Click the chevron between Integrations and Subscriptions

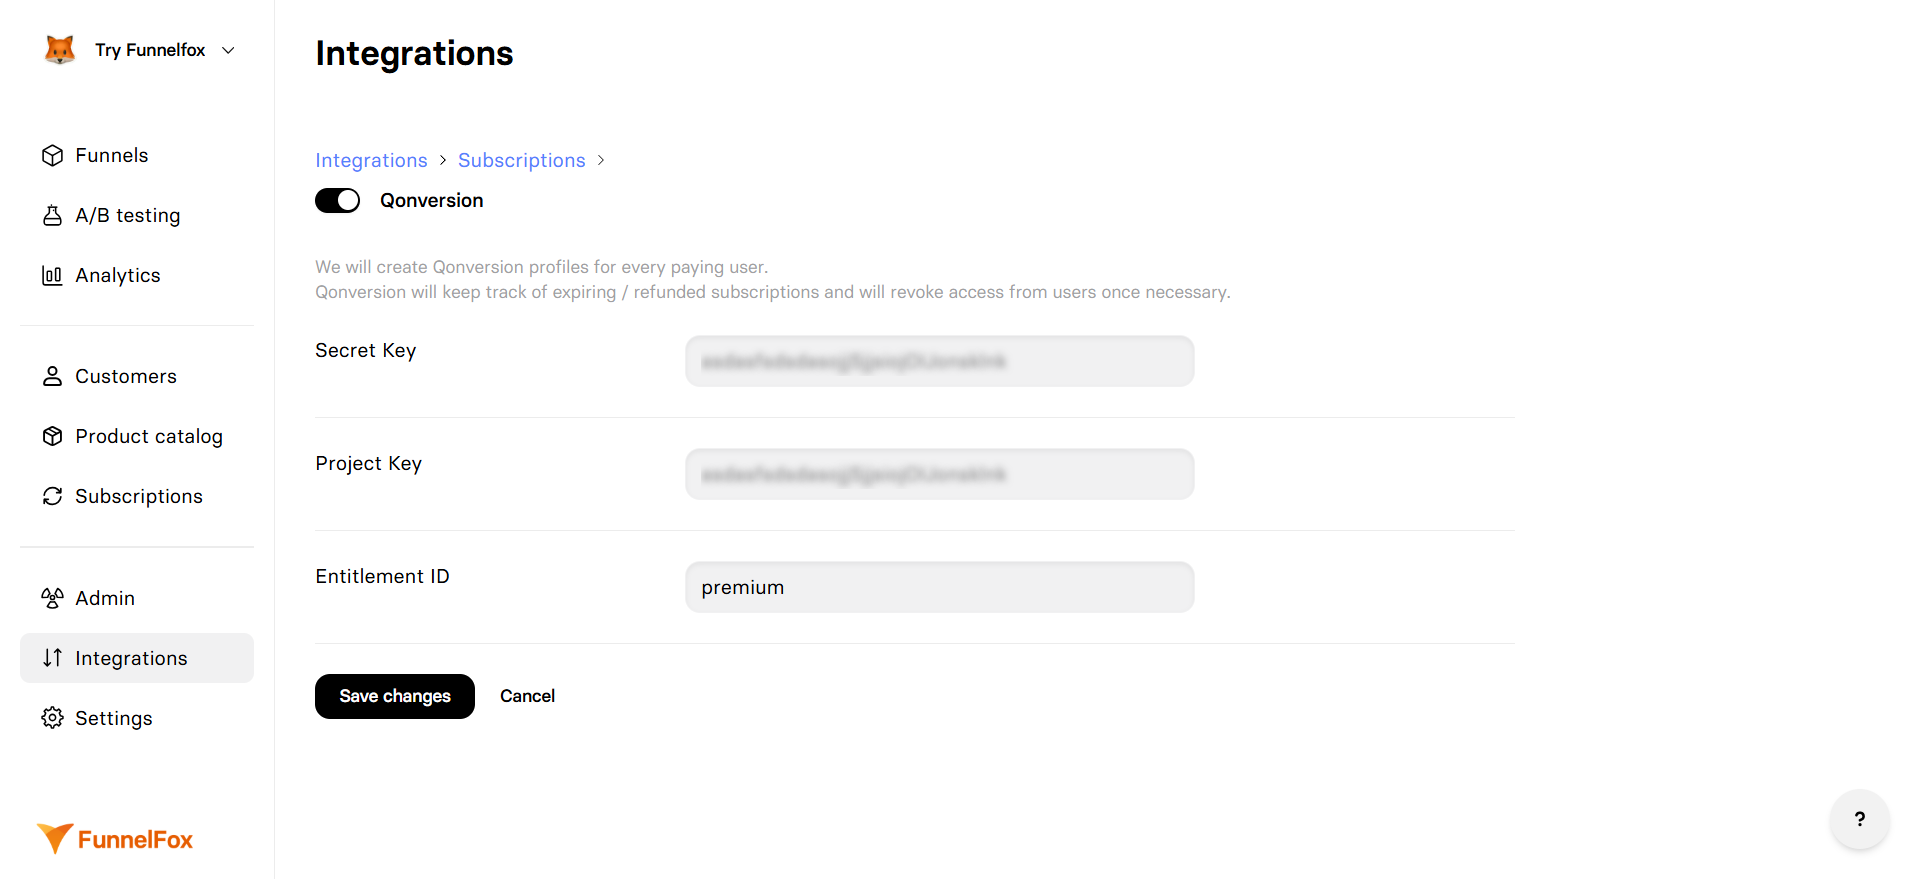pos(441,160)
